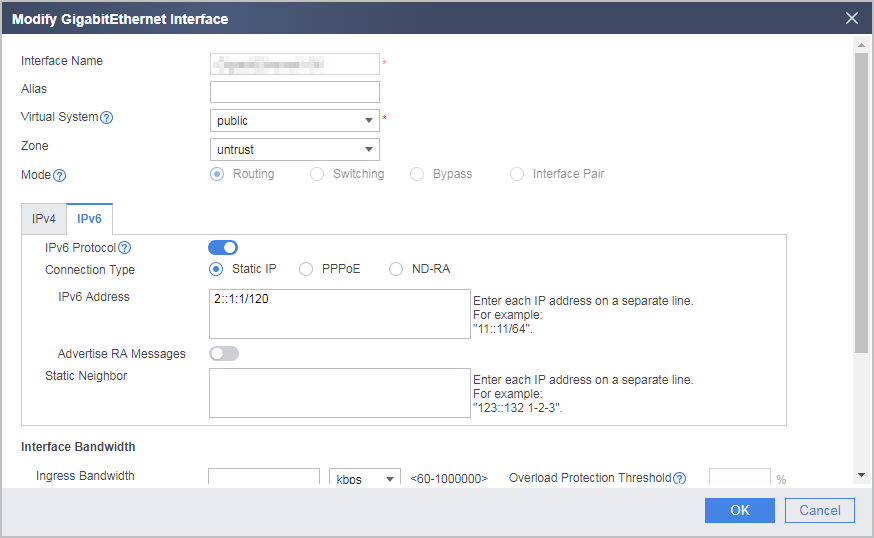Click the Alias input field
The width and height of the screenshot is (874, 538).
tap(295, 92)
